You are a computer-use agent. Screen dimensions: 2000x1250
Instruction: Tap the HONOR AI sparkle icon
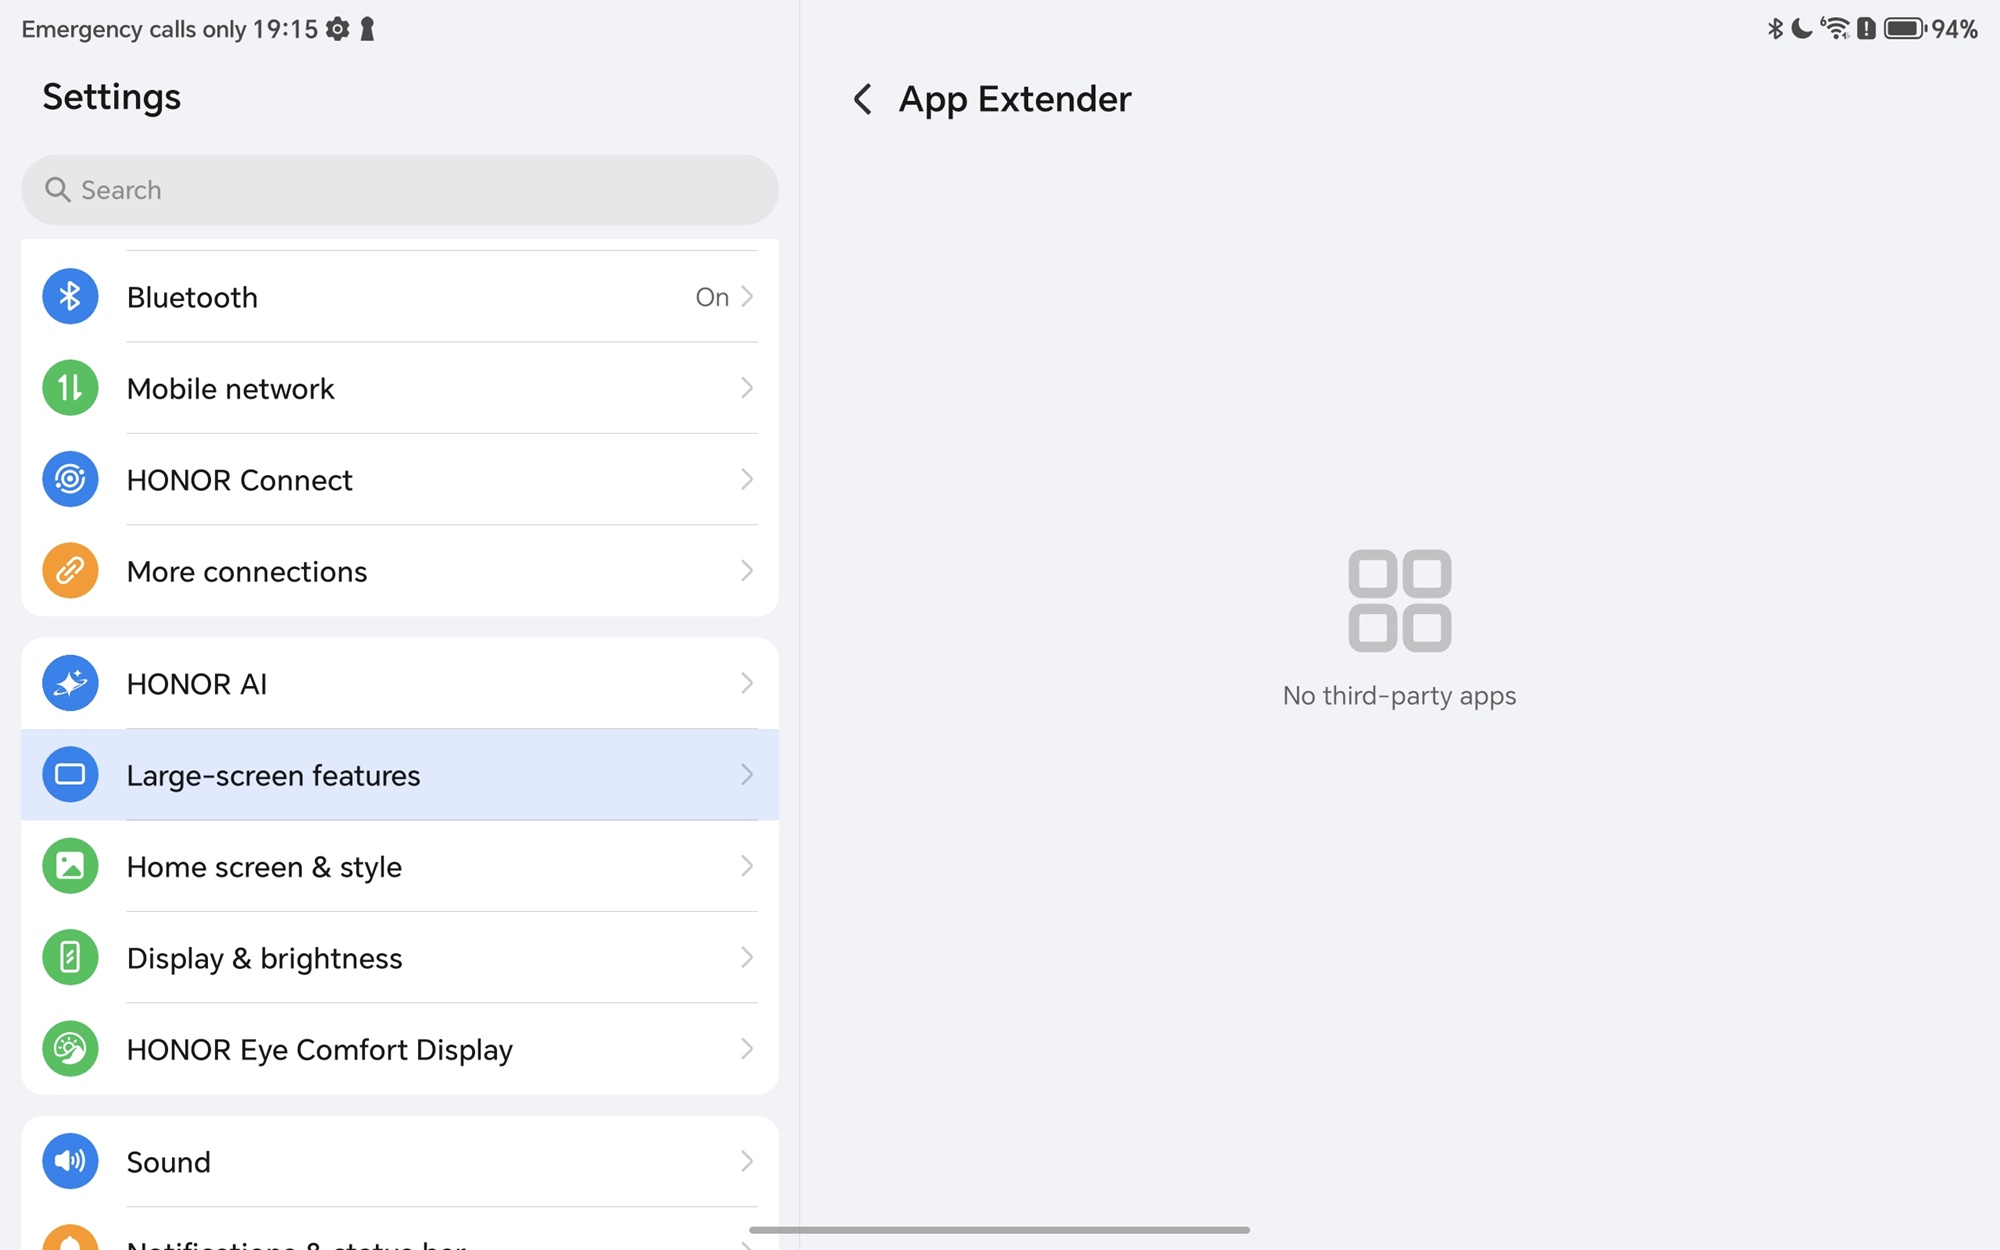pos(70,684)
